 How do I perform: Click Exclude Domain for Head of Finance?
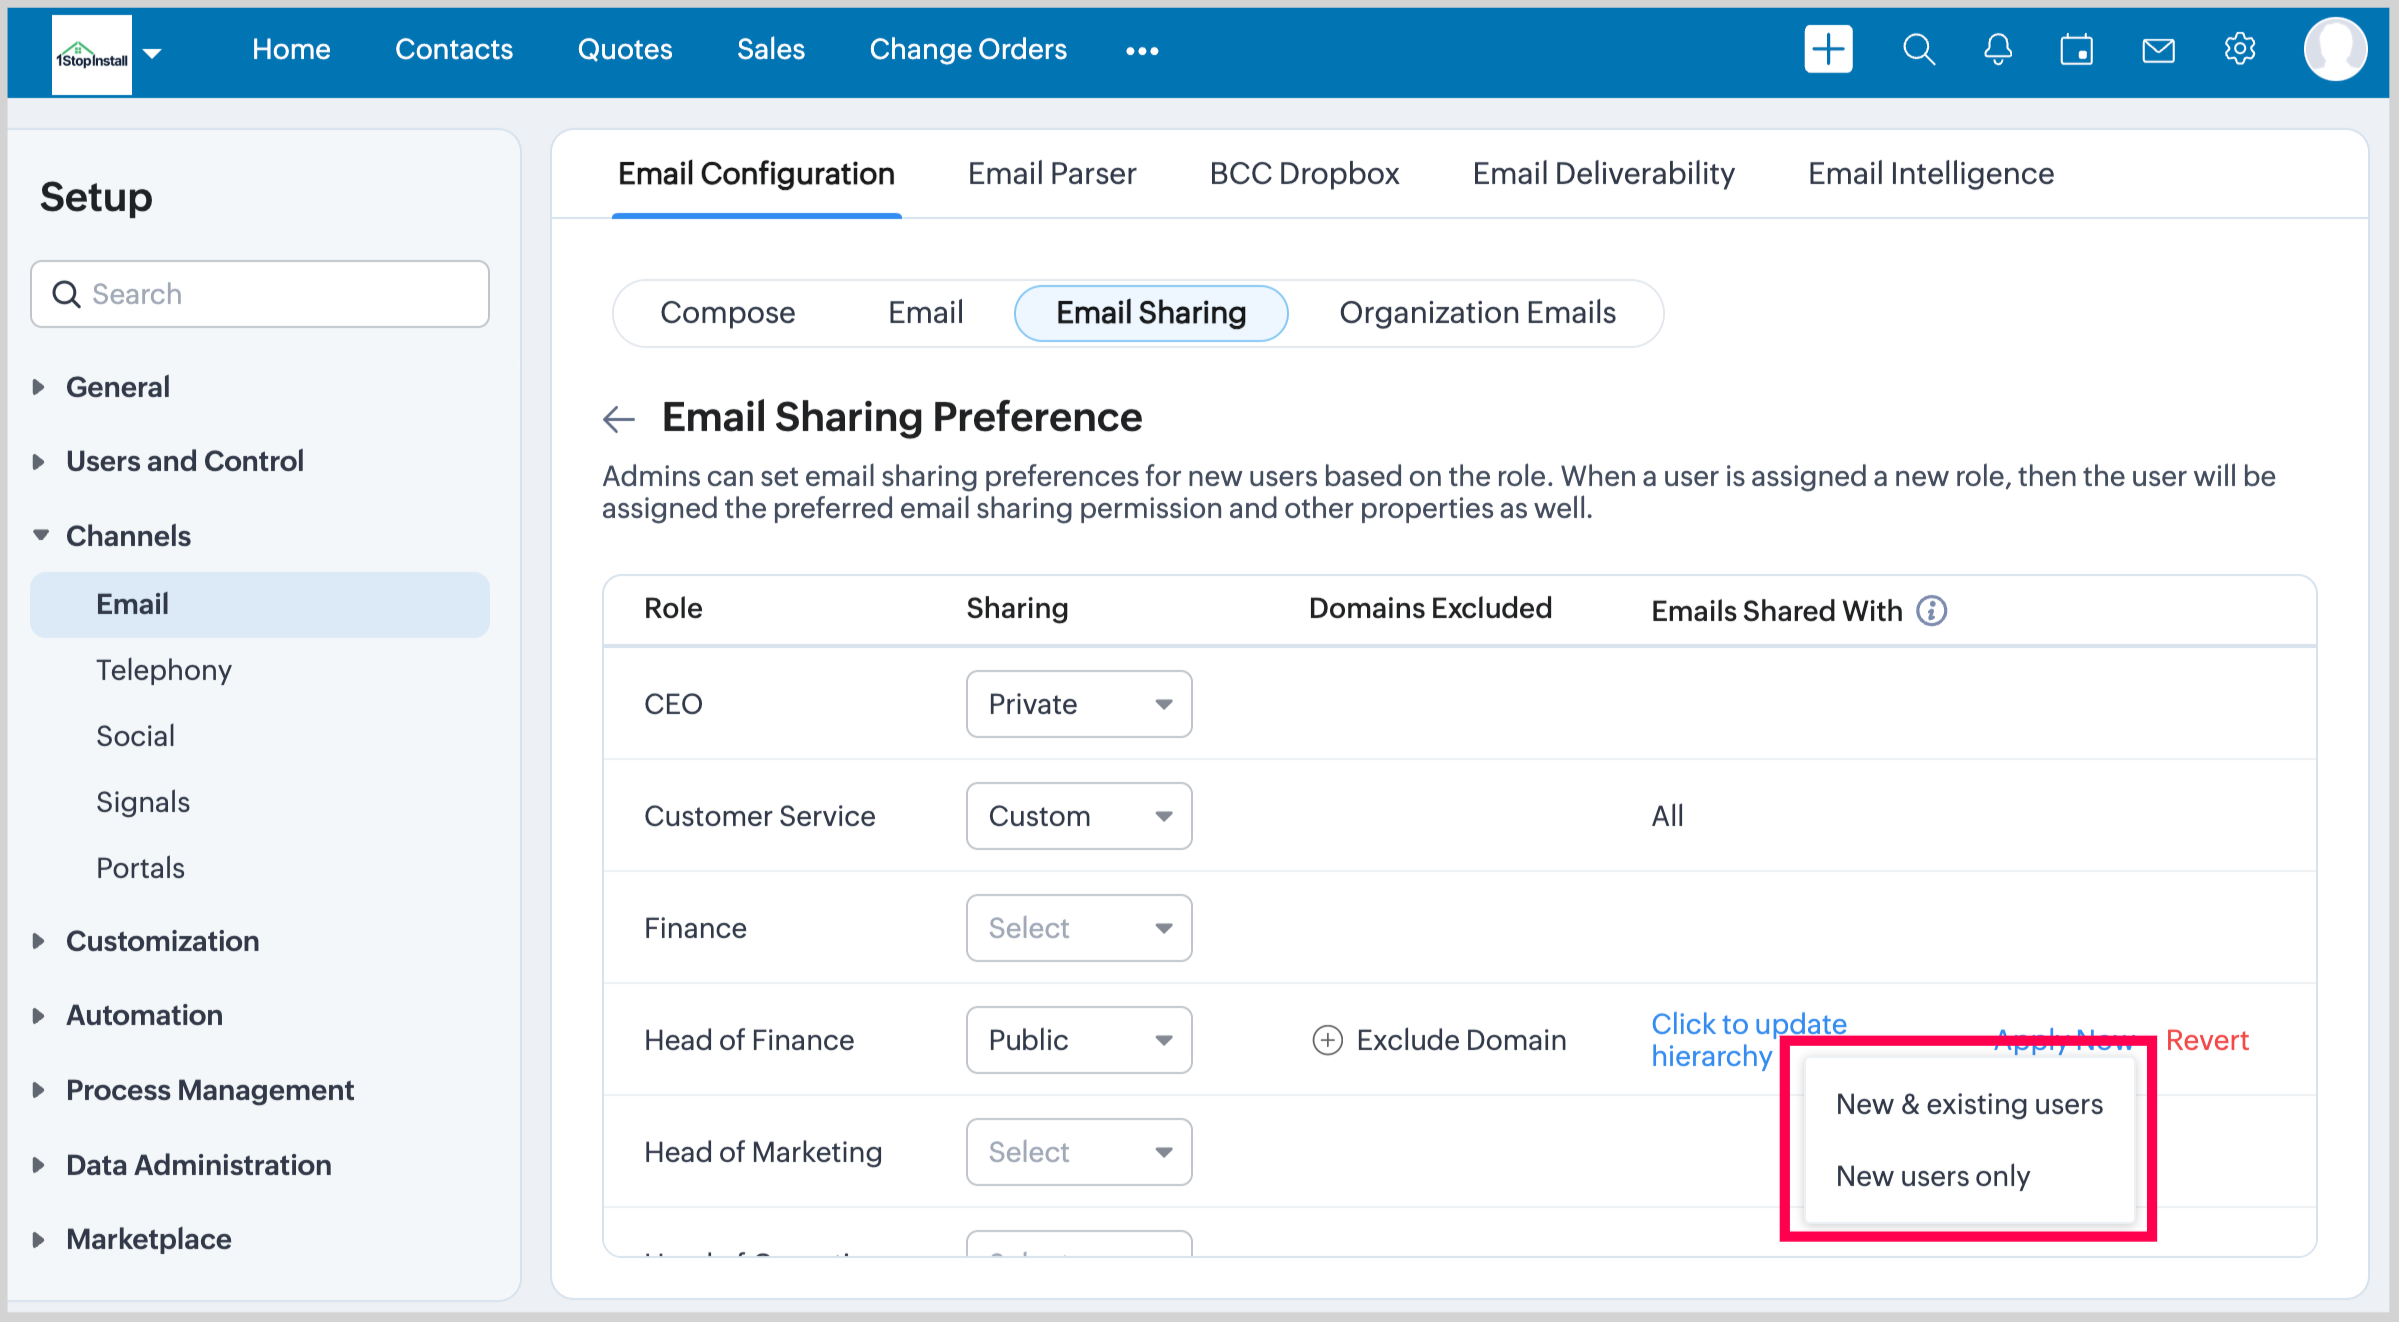click(1439, 1040)
